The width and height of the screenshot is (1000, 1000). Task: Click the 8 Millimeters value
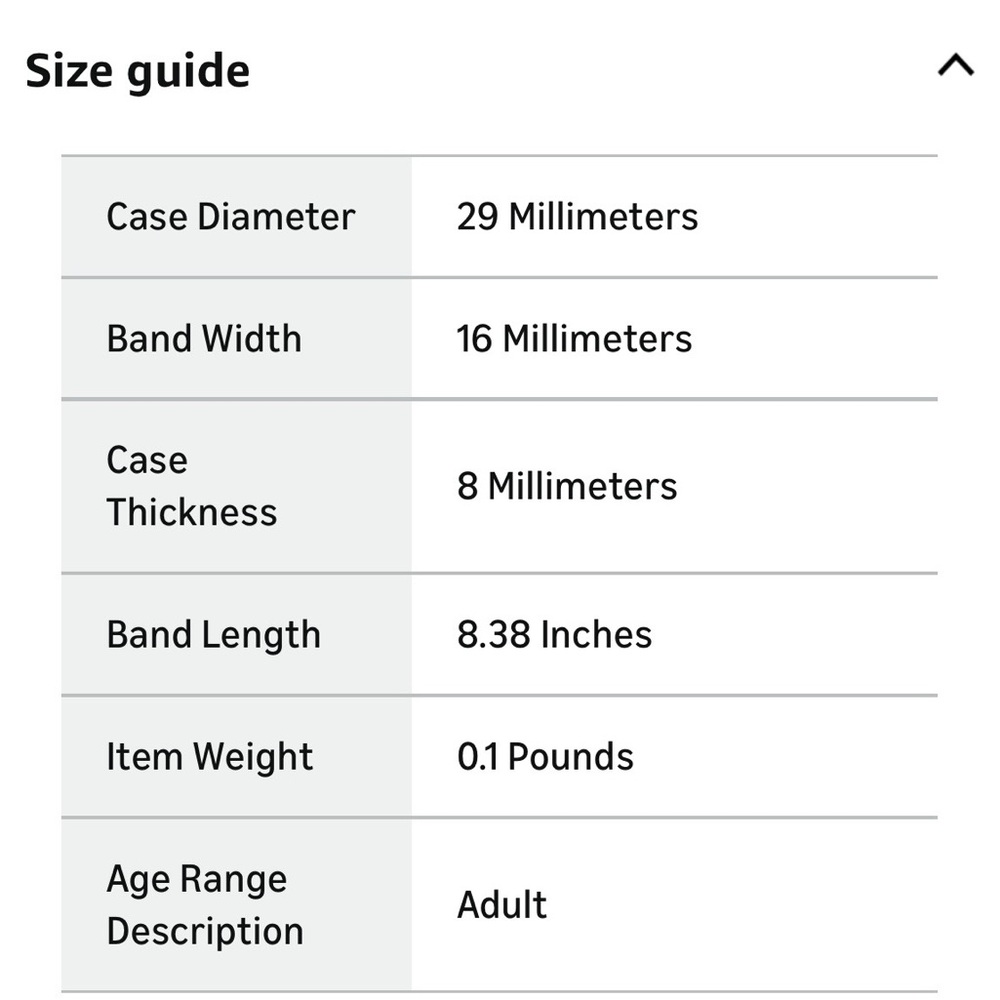[567, 487]
